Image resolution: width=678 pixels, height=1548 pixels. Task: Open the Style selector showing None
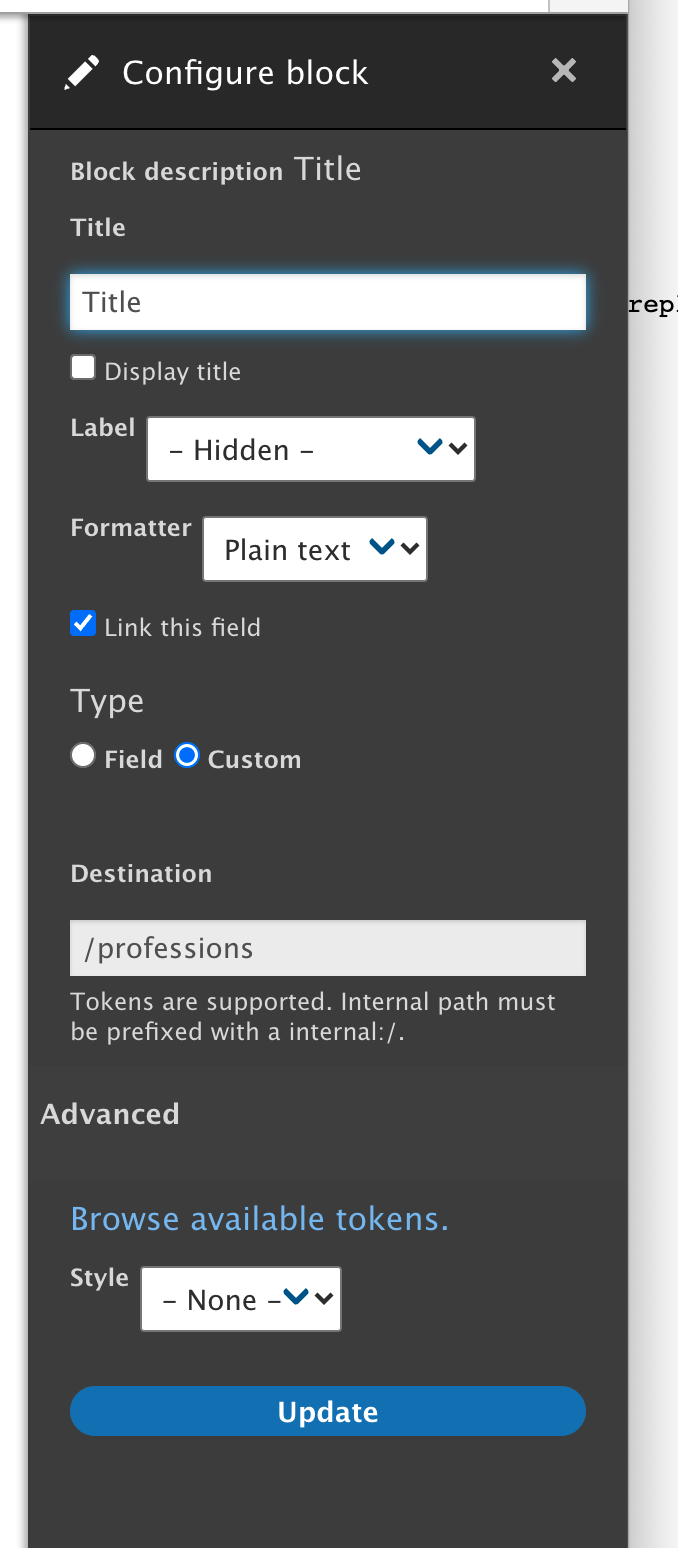241,1298
